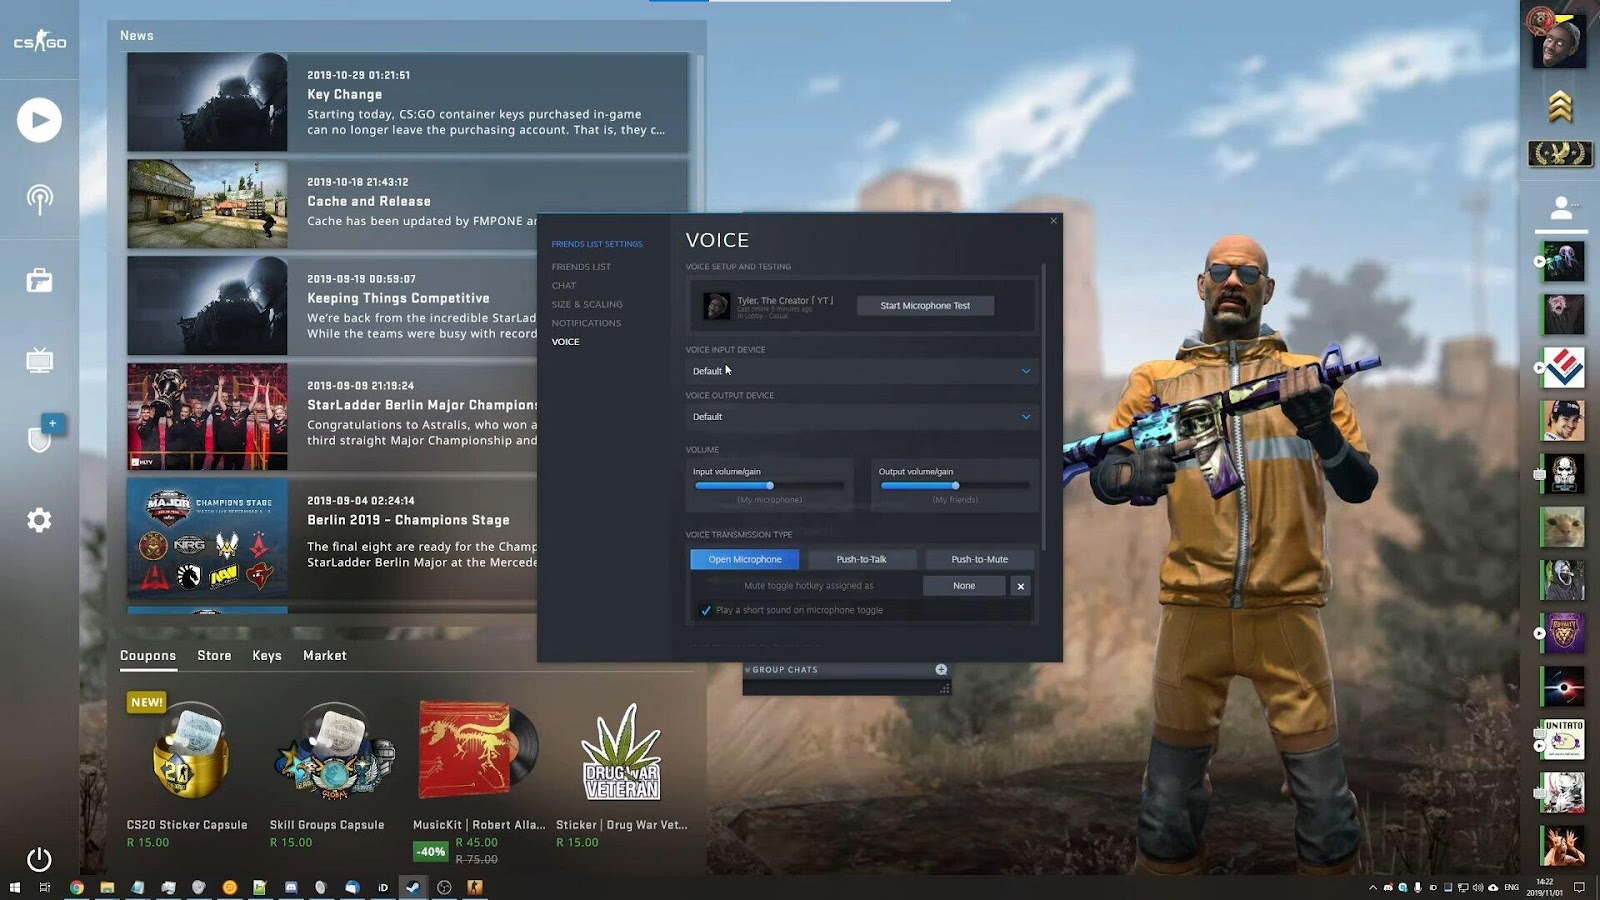Select the MusicKit Robert Allaire item
The image size is (1600, 900).
coord(479,780)
